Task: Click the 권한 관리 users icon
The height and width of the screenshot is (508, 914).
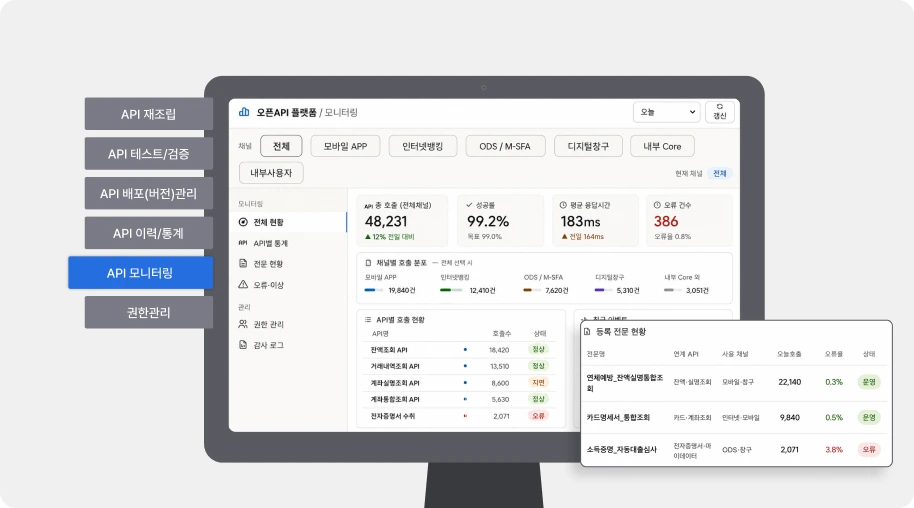Action: pyautogui.click(x=243, y=324)
